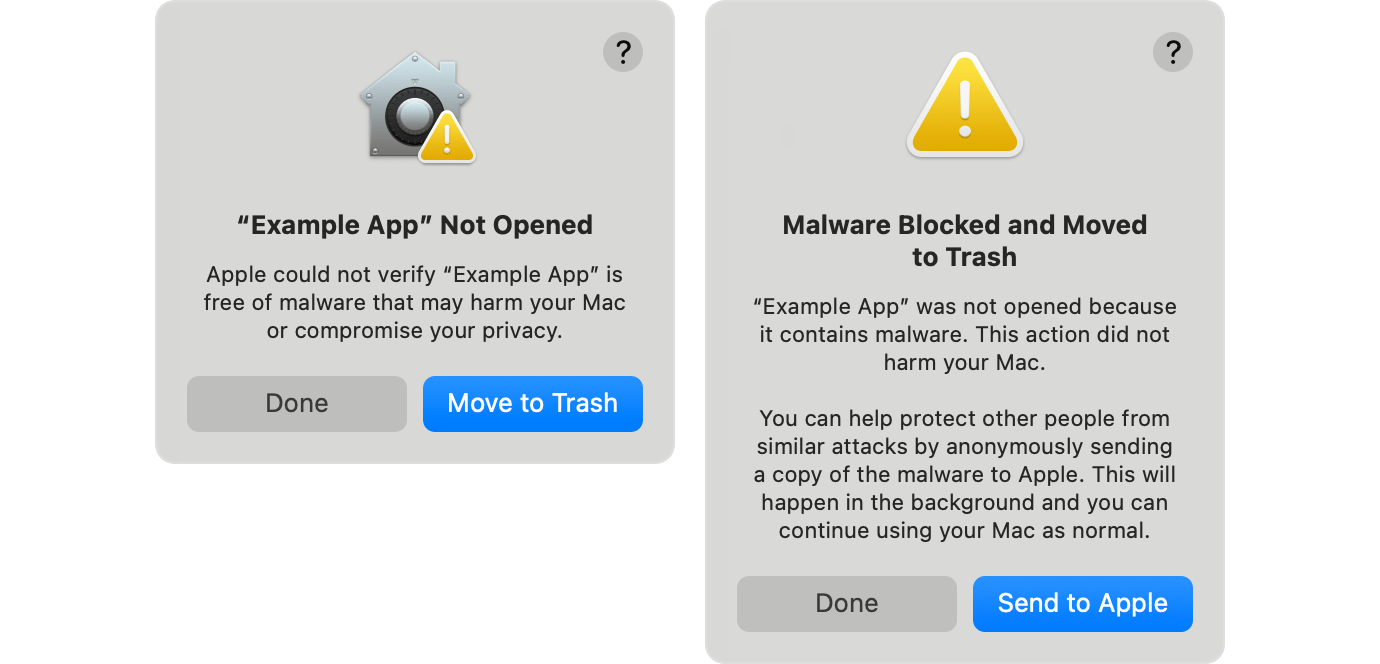Move Example App to Trash
Viewport: 1380px width, 664px height.
pos(533,403)
